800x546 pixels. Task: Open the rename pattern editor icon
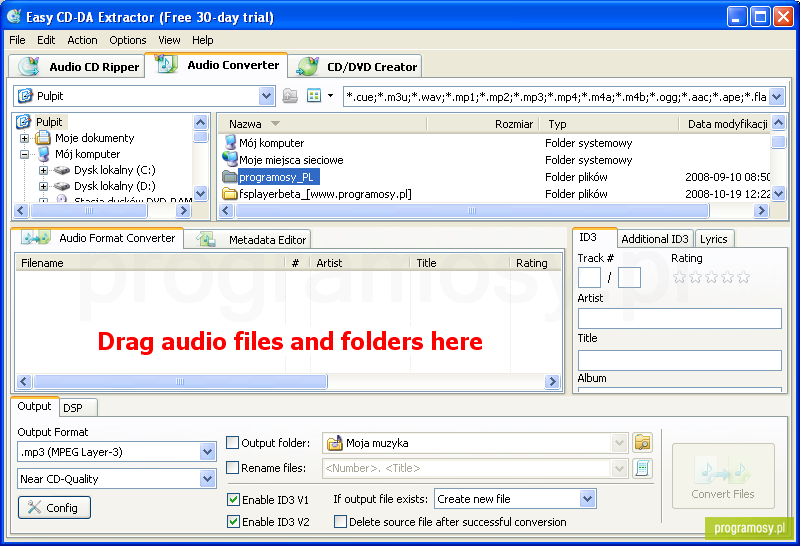pos(642,468)
